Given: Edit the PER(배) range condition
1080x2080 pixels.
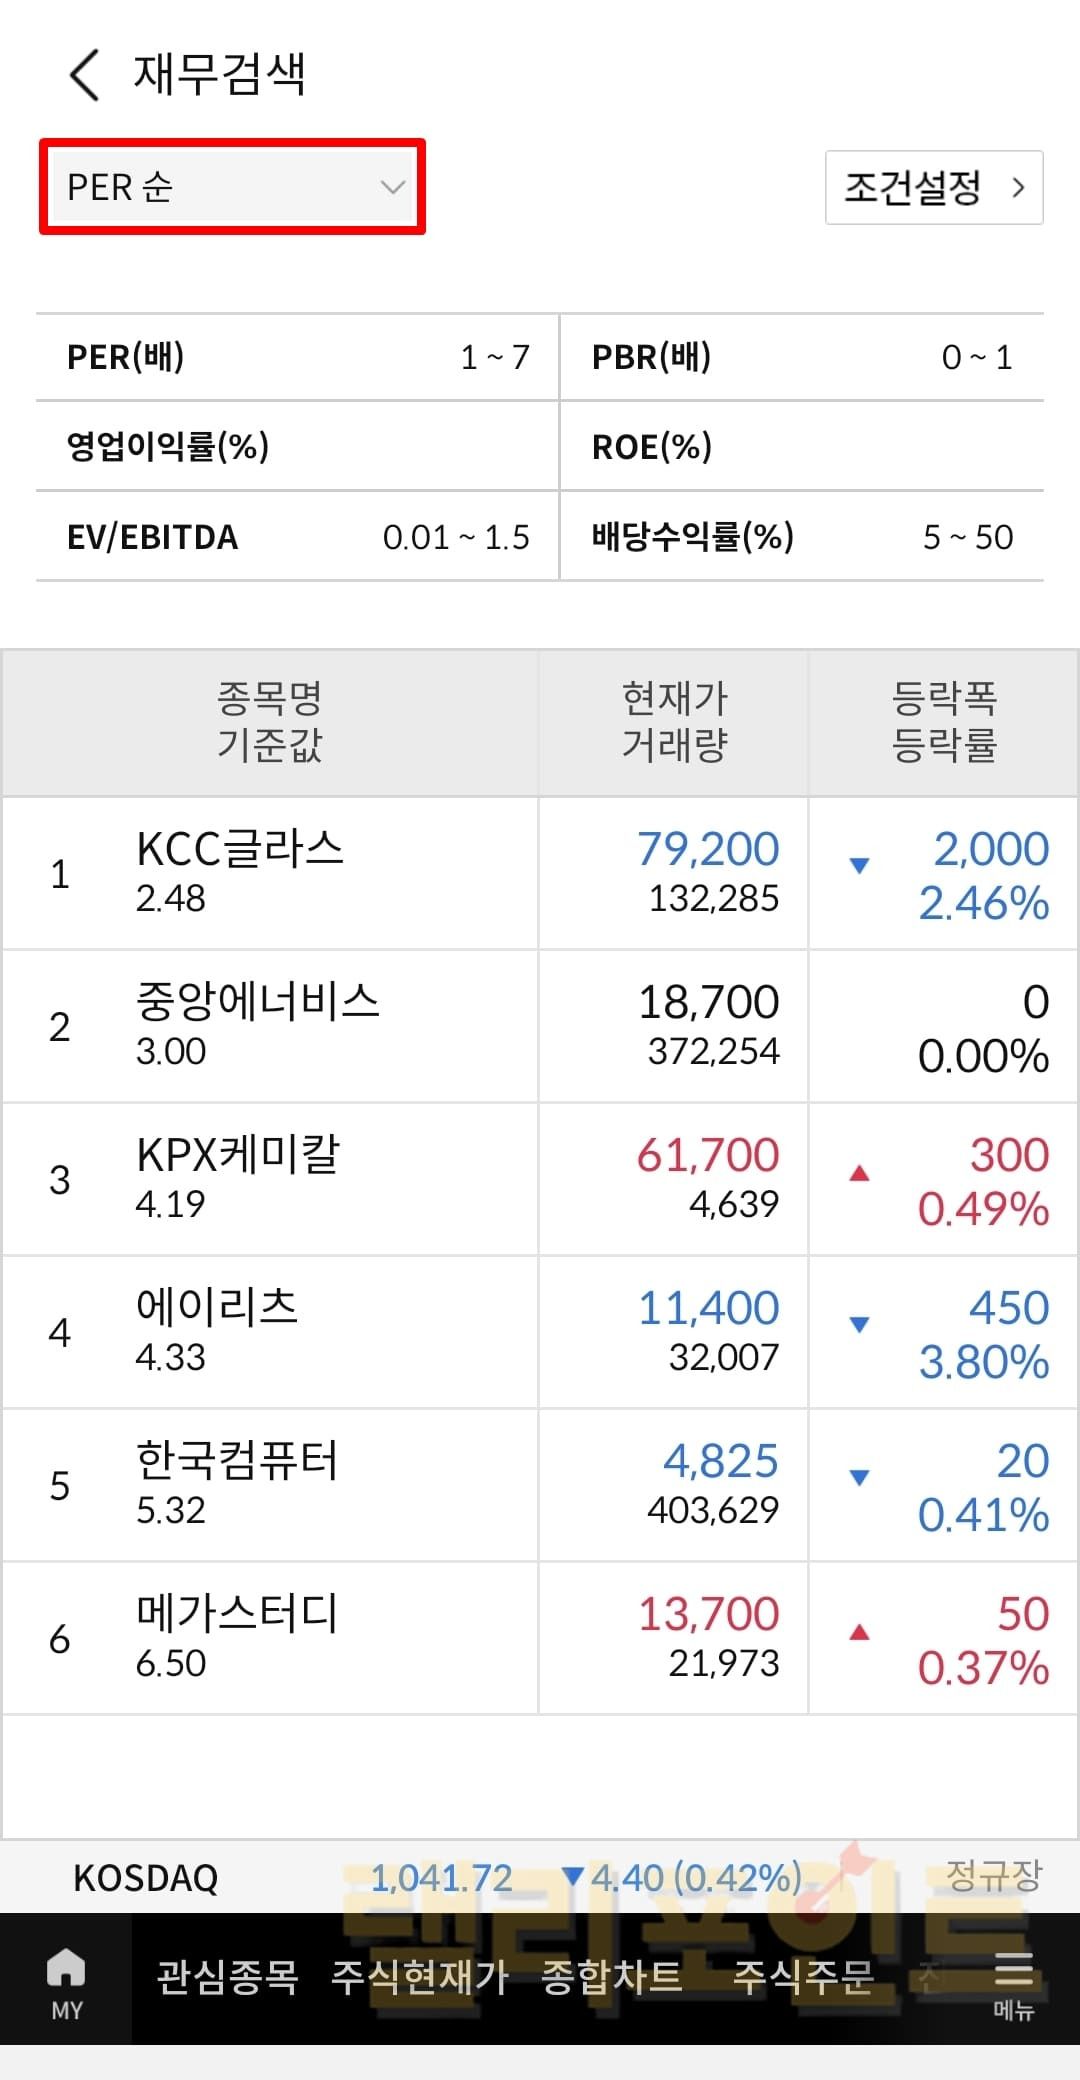Looking at the screenshot, I should point(297,357).
